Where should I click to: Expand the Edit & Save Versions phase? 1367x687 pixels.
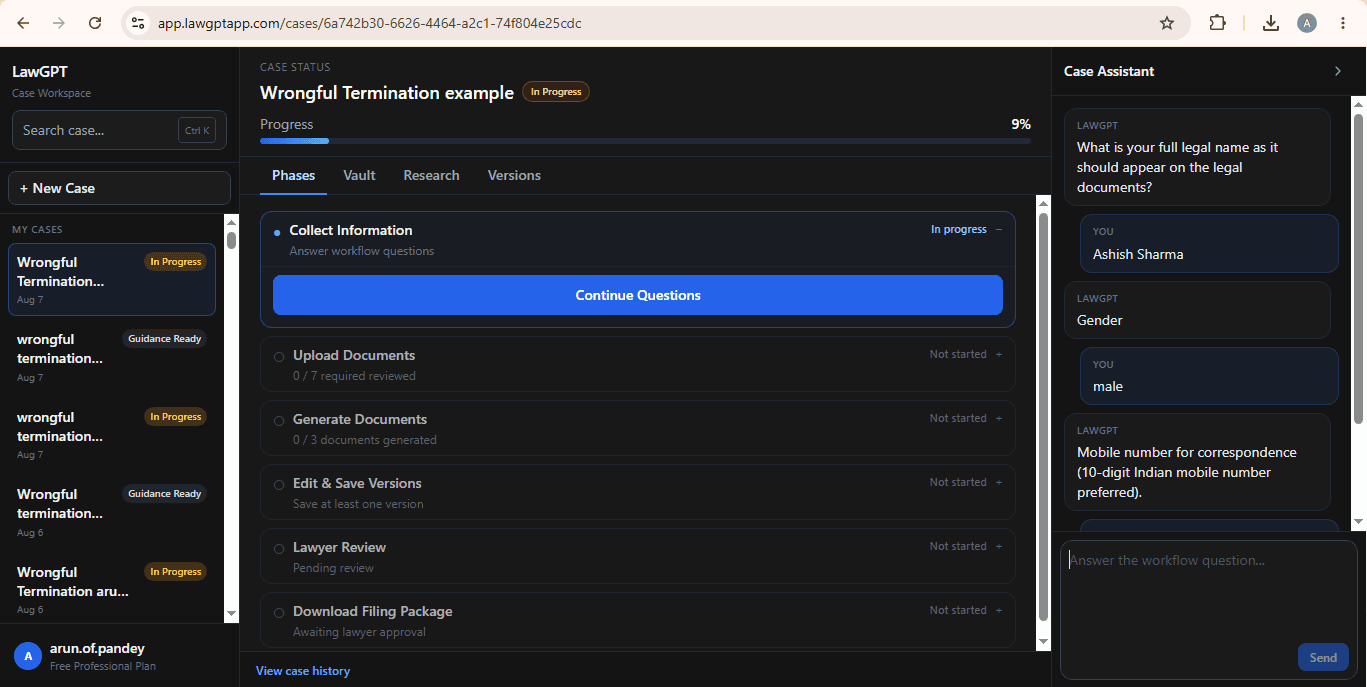tap(998, 482)
